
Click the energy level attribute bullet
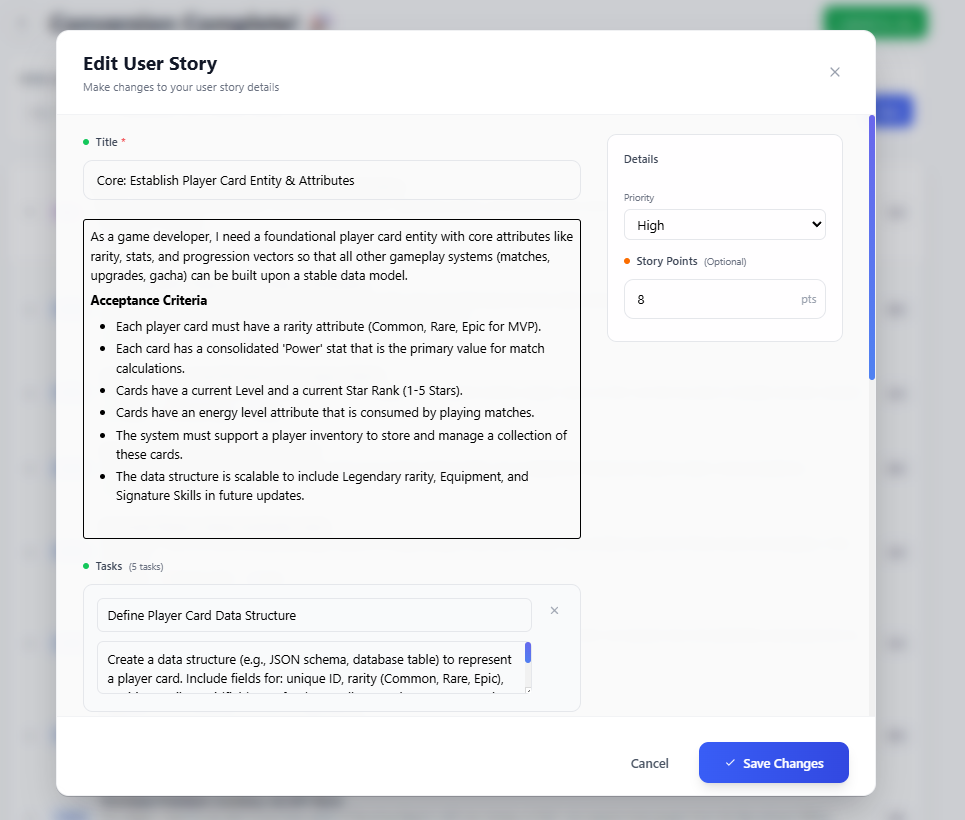pos(324,412)
